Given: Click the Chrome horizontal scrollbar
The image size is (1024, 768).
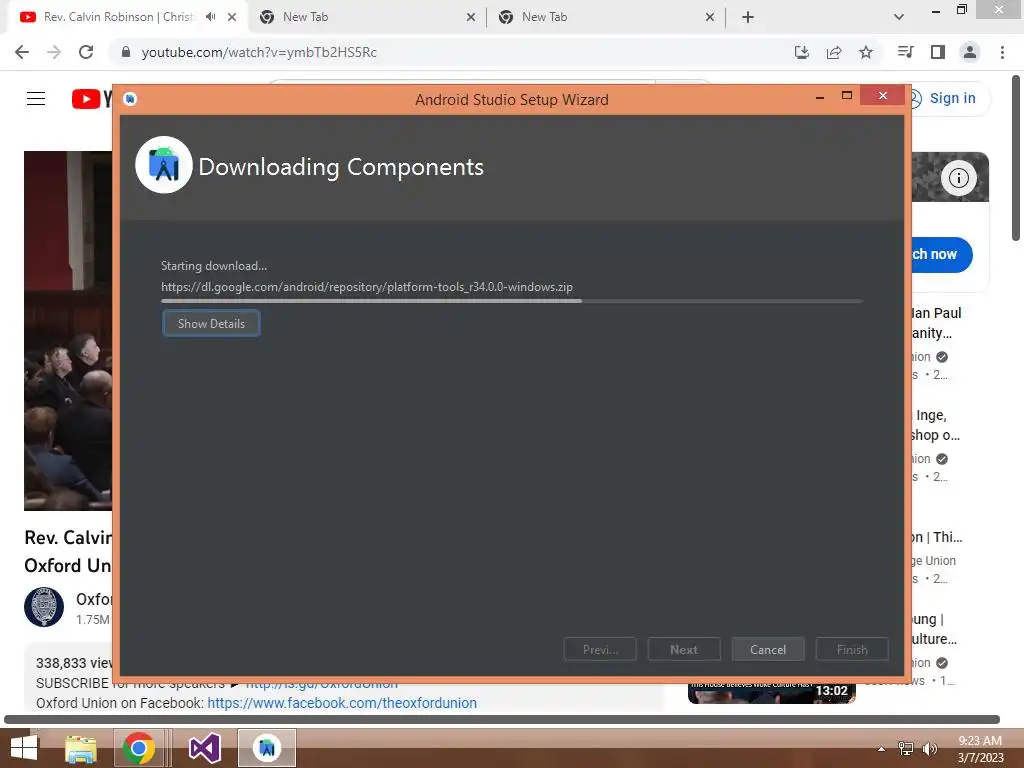Looking at the screenshot, I should [x=502, y=719].
